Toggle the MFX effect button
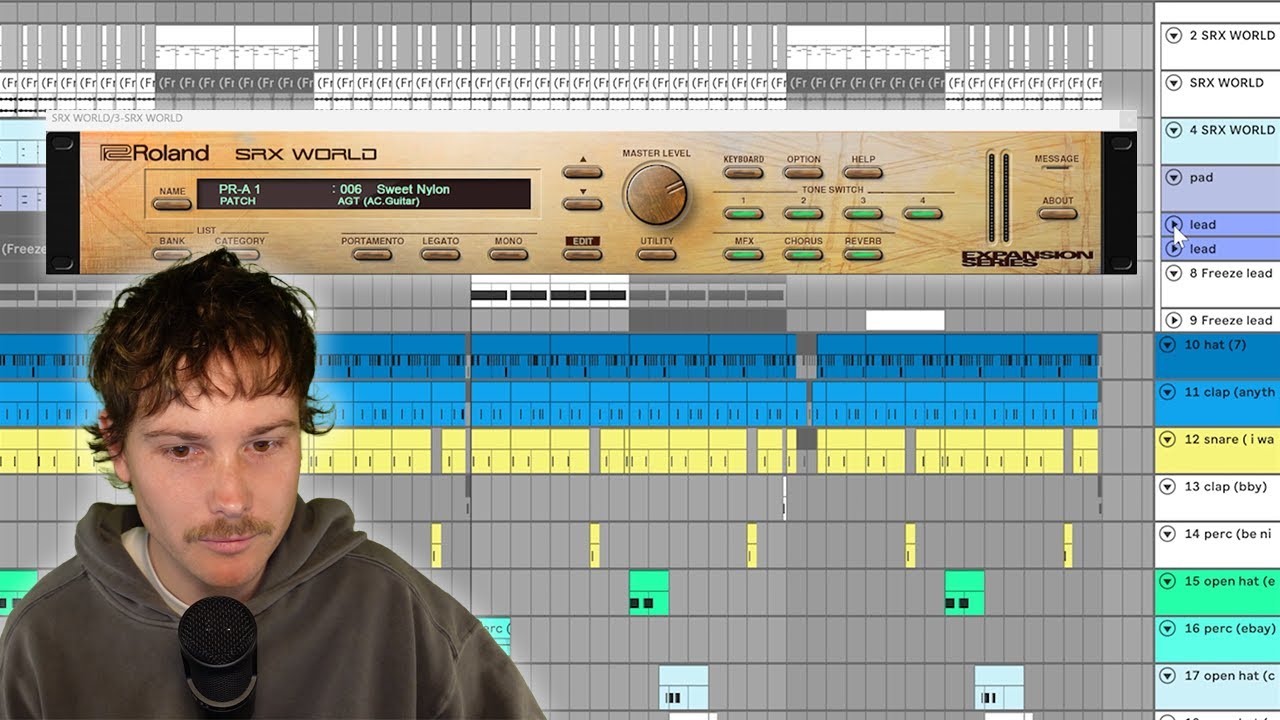This screenshot has height=720, width=1280. 743,254
